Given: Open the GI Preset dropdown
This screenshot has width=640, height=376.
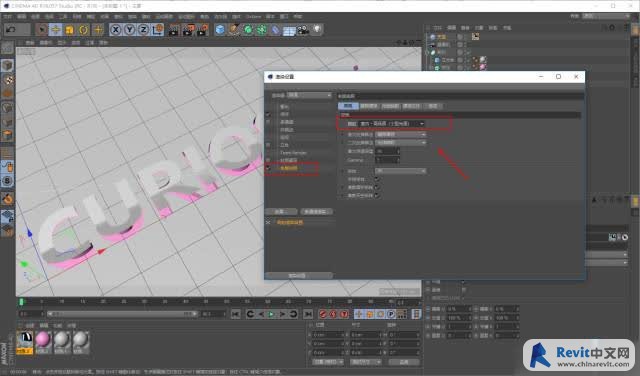Looking at the screenshot, I should [x=392, y=124].
